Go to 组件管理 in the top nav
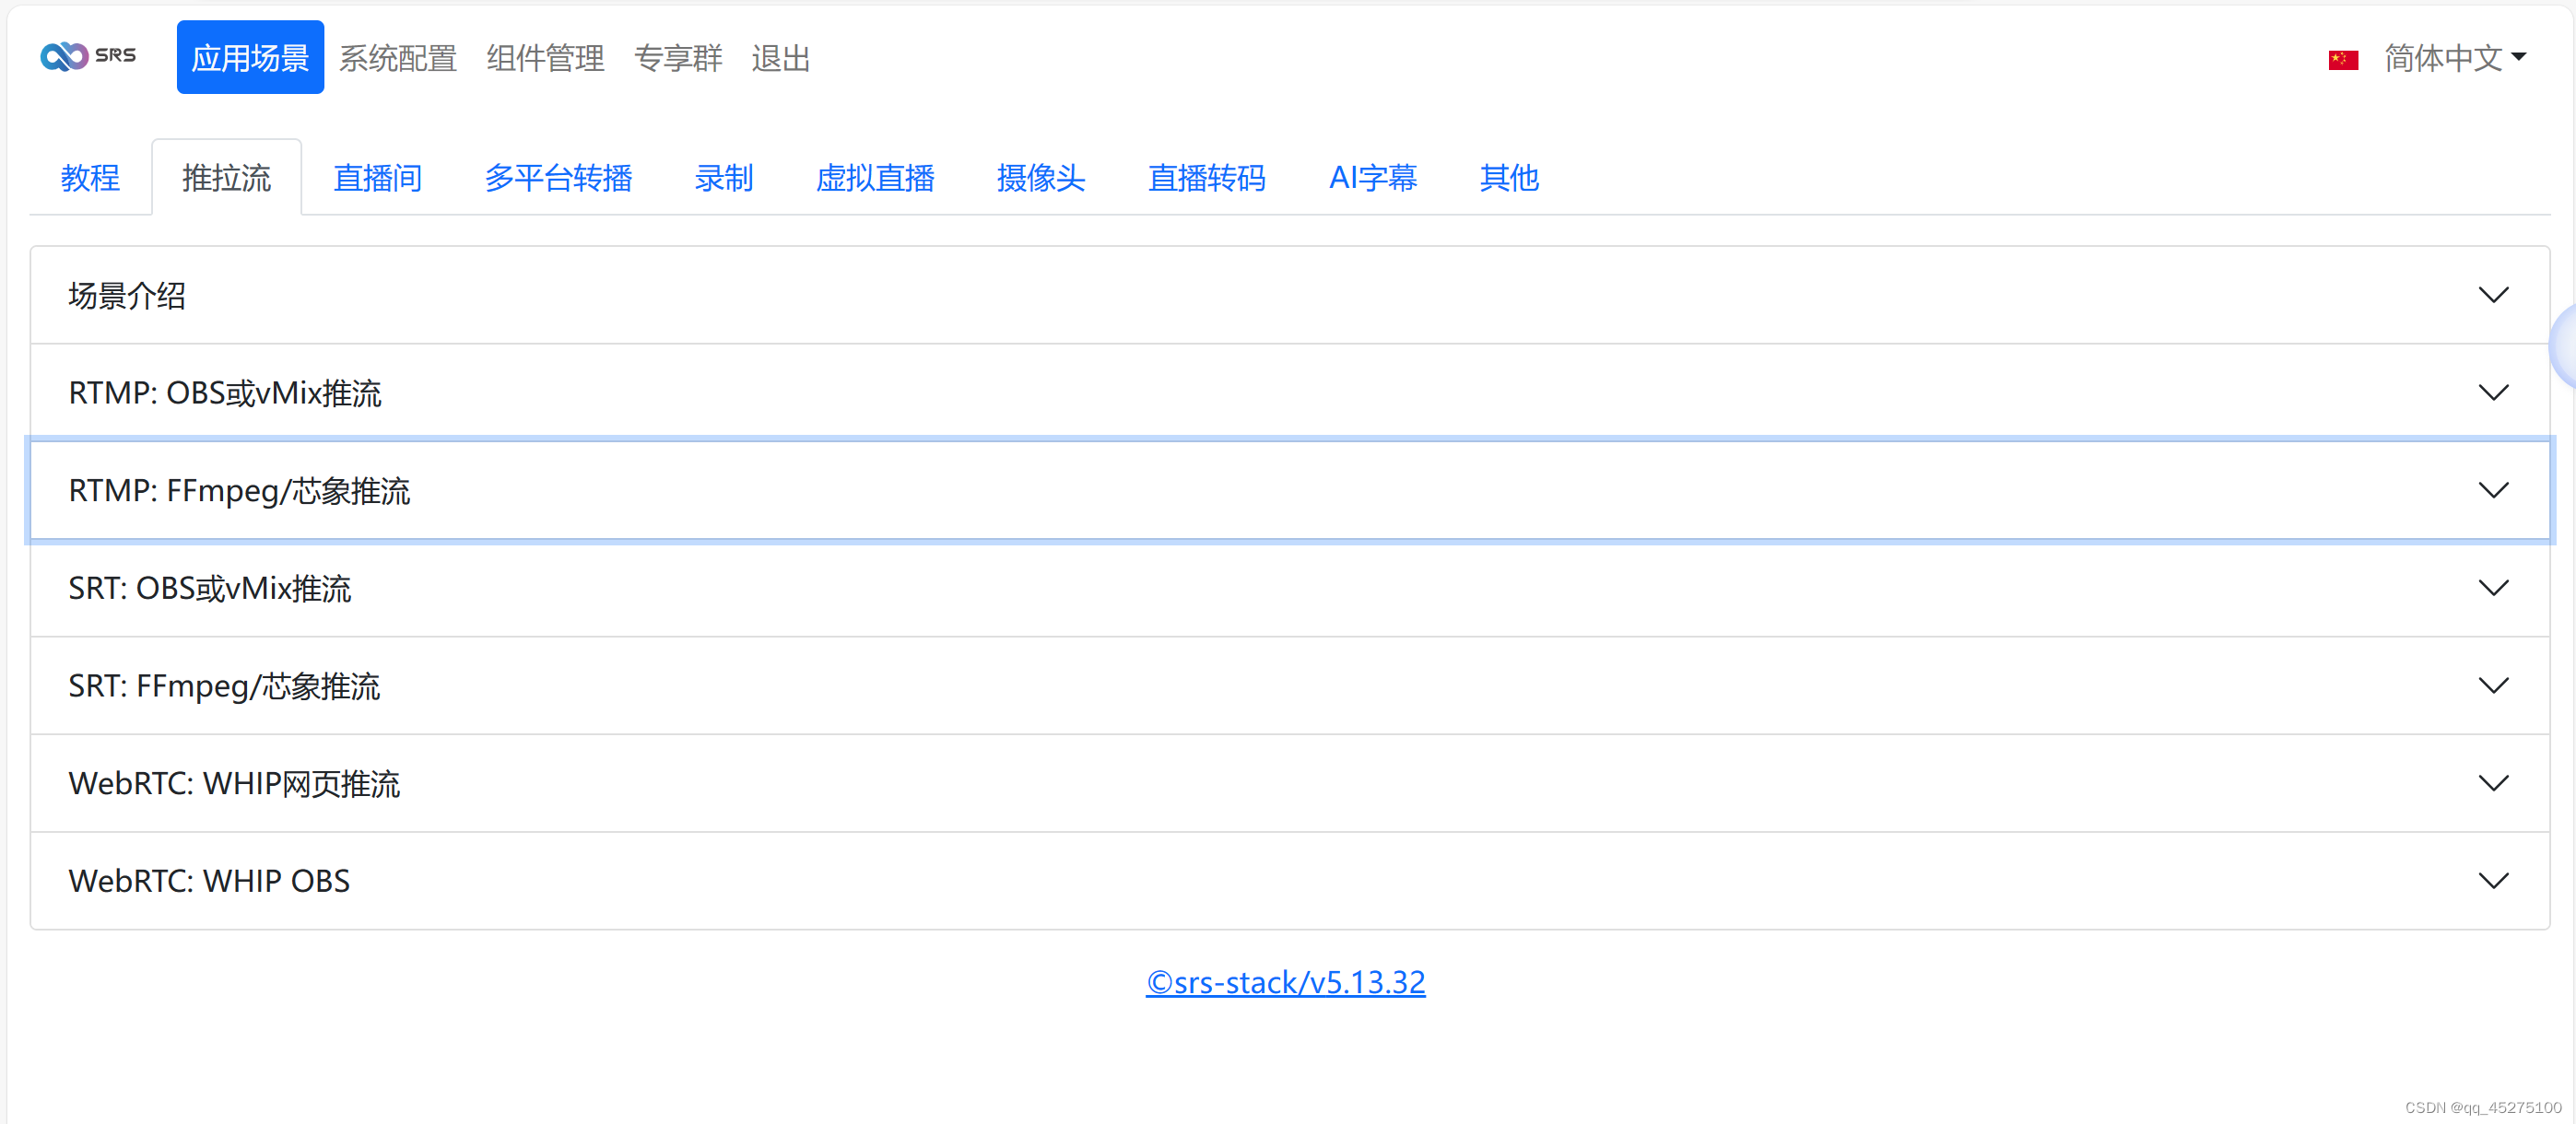 pos(545,58)
